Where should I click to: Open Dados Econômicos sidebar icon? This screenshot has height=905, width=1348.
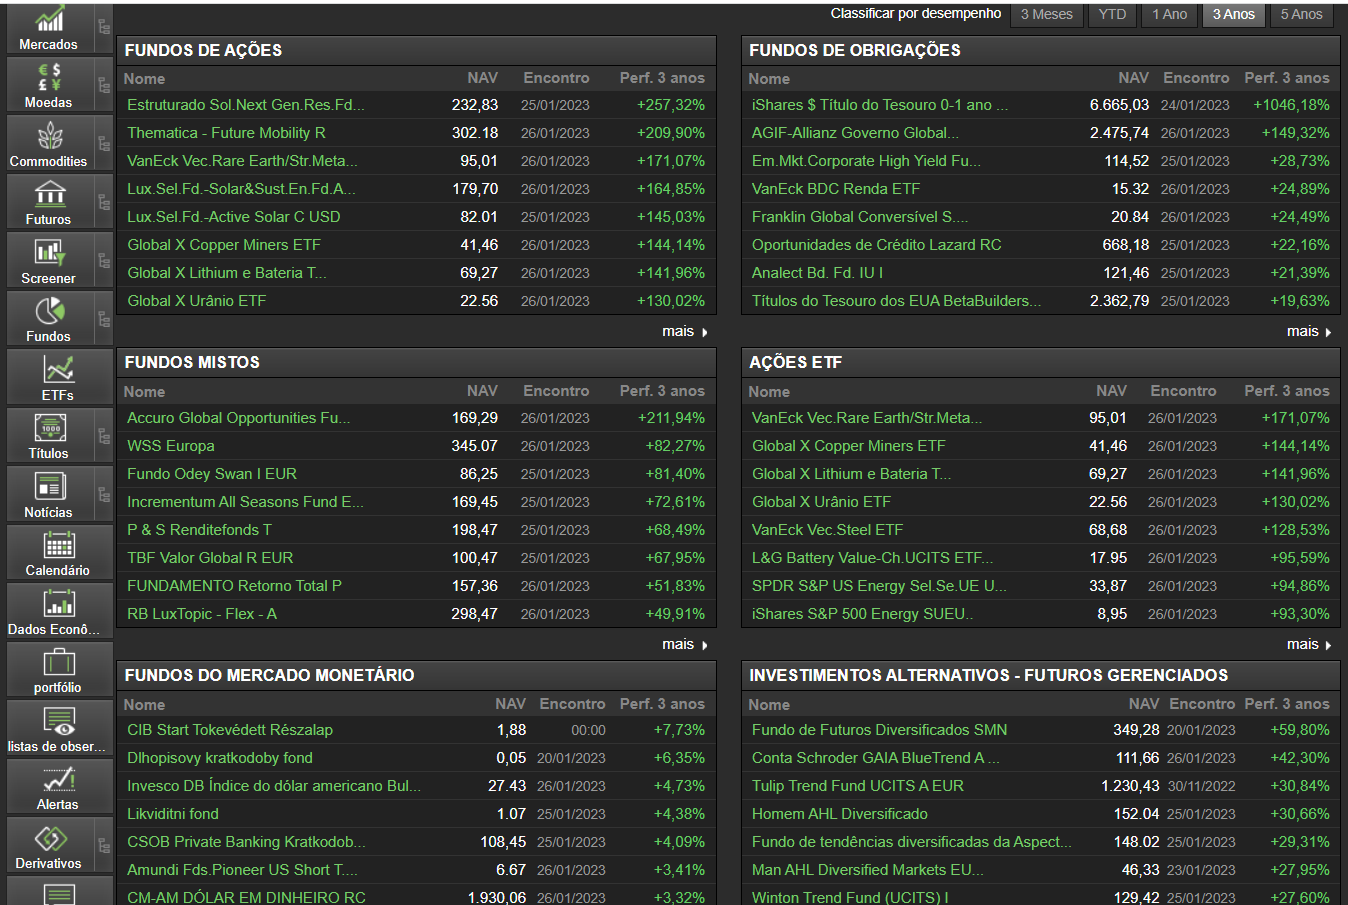[x=58, y=603]
